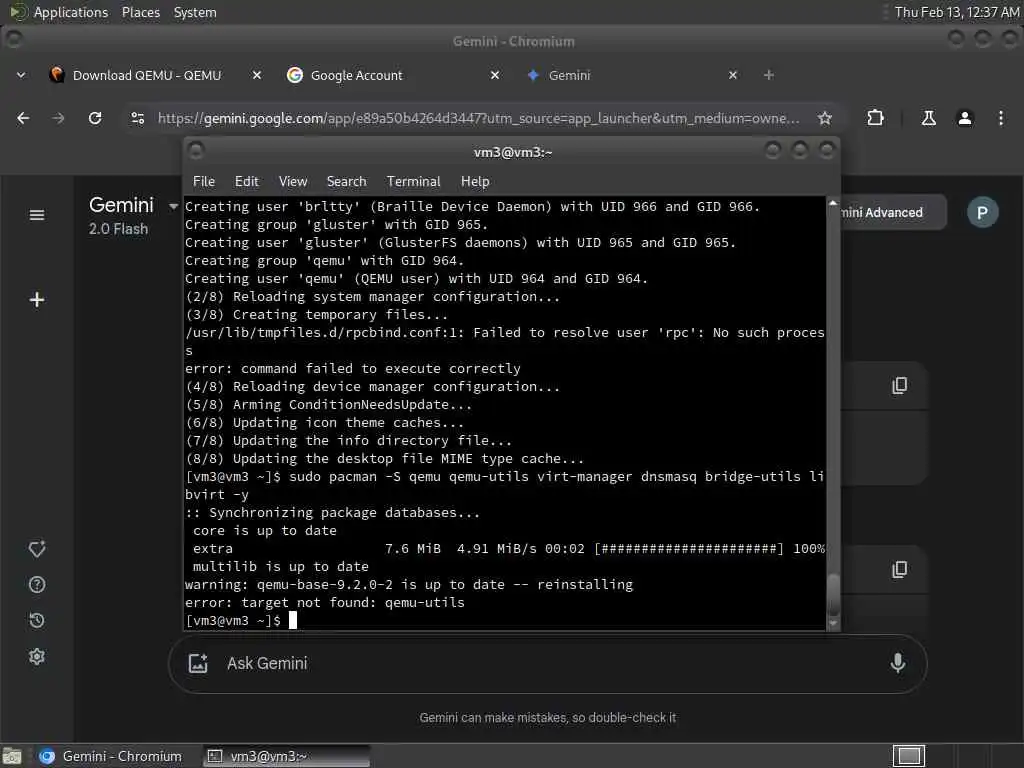Image resolution: width=1024 pixels, height=768 pixels.
Task: Open the Terminal menu
Action: click(x=413, y=182)
